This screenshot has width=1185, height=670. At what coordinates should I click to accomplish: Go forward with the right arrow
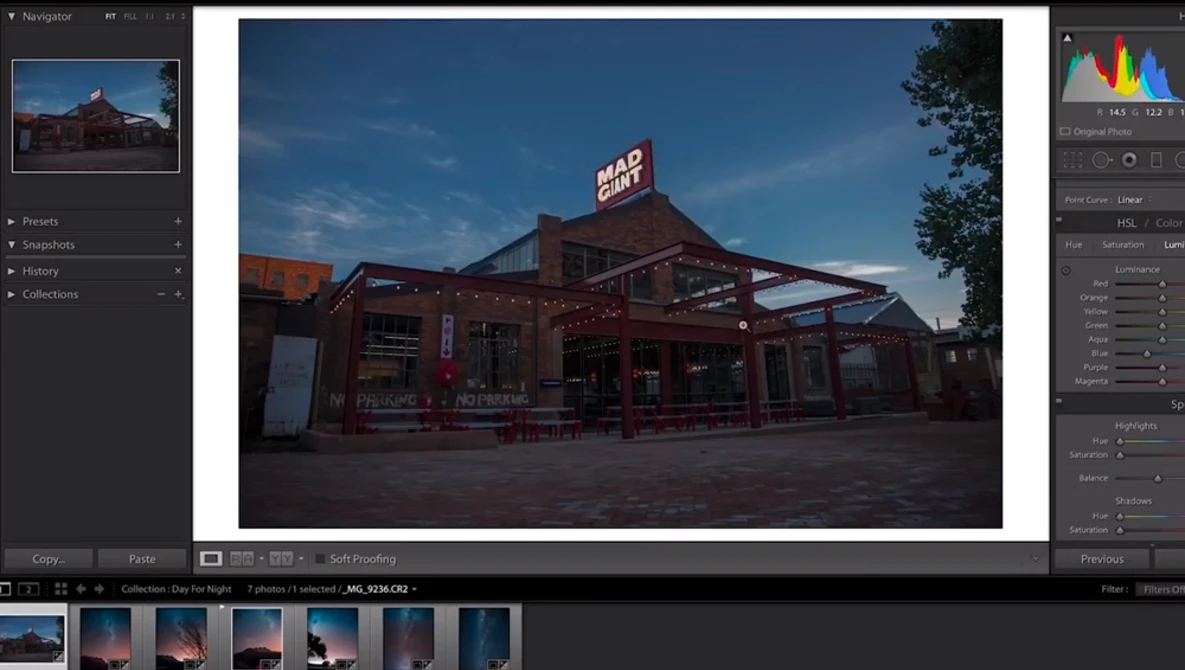click(x=99, y=588)
